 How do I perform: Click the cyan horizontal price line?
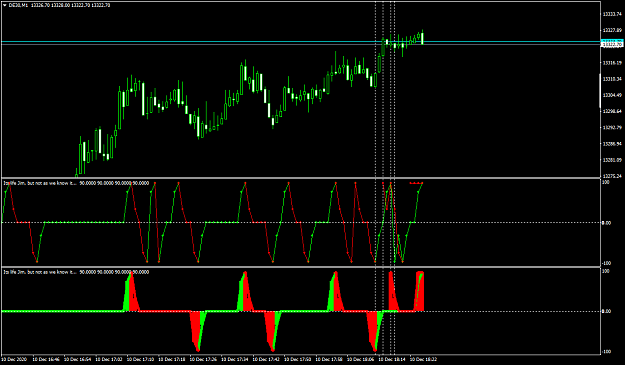301,41
